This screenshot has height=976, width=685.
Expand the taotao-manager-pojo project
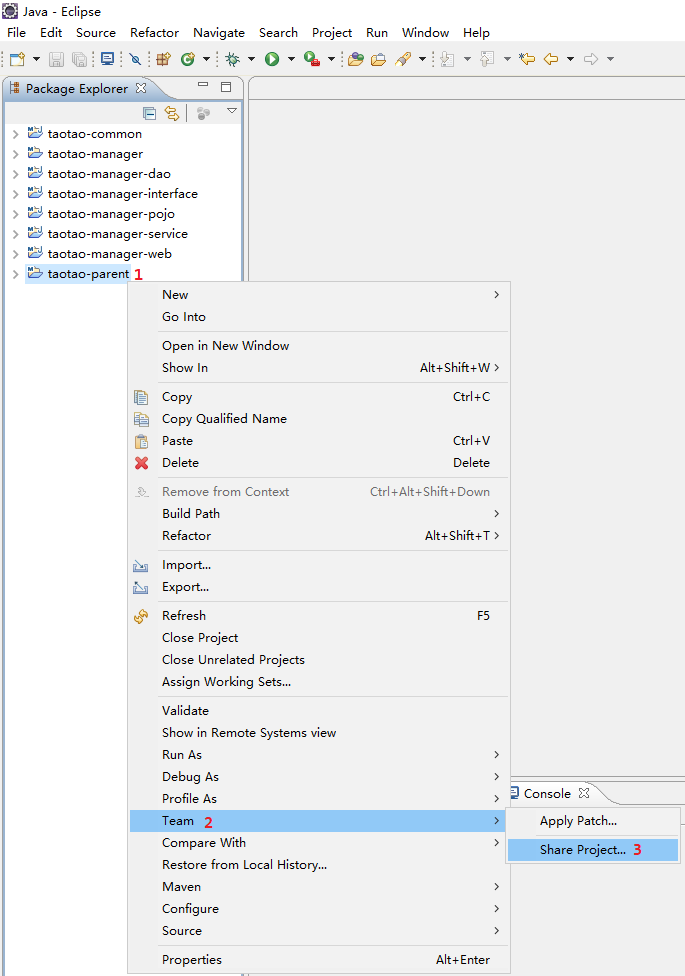pos(16,214)
